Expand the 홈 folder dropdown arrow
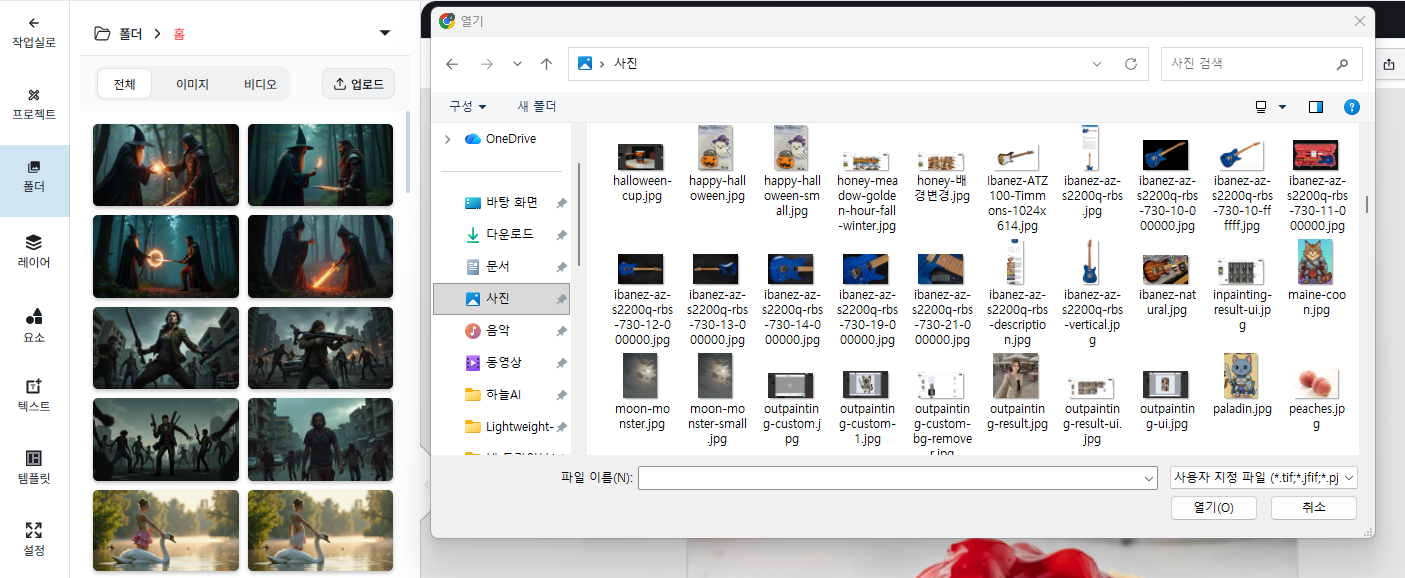The height and width of the screenshot is (578, 1405). 385,33
